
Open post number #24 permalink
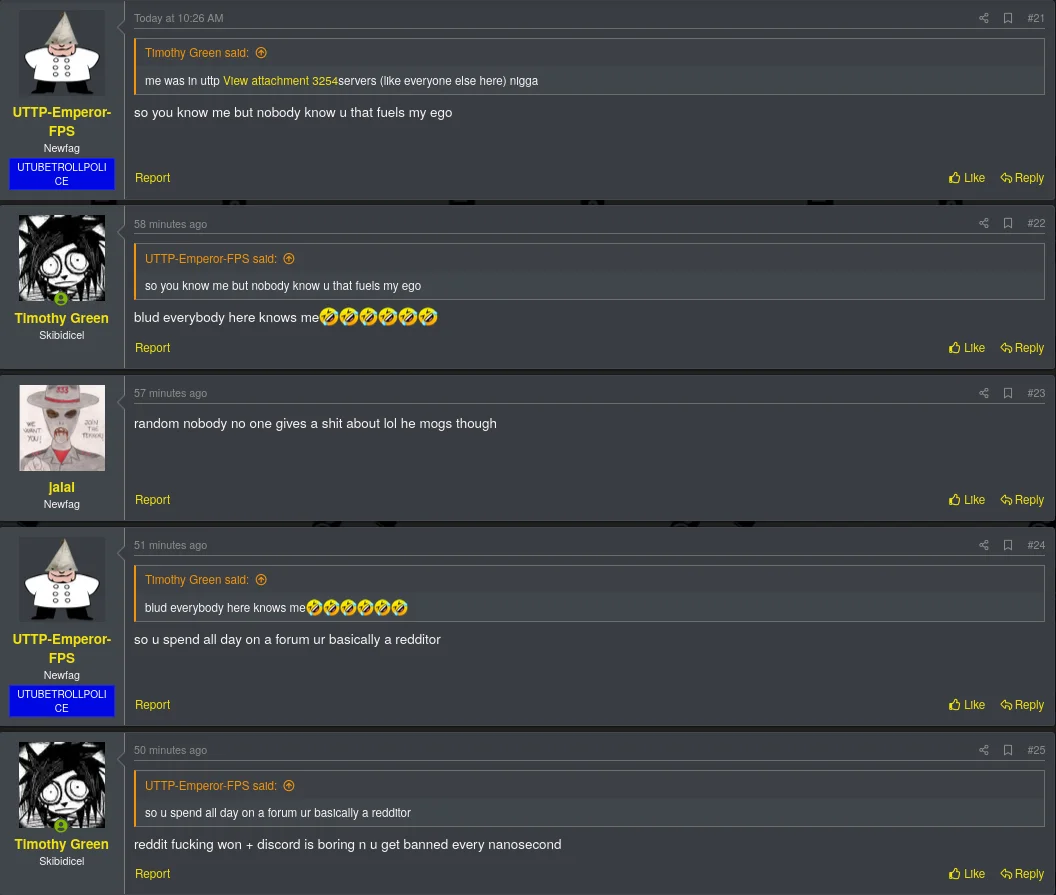point(1036,545)
